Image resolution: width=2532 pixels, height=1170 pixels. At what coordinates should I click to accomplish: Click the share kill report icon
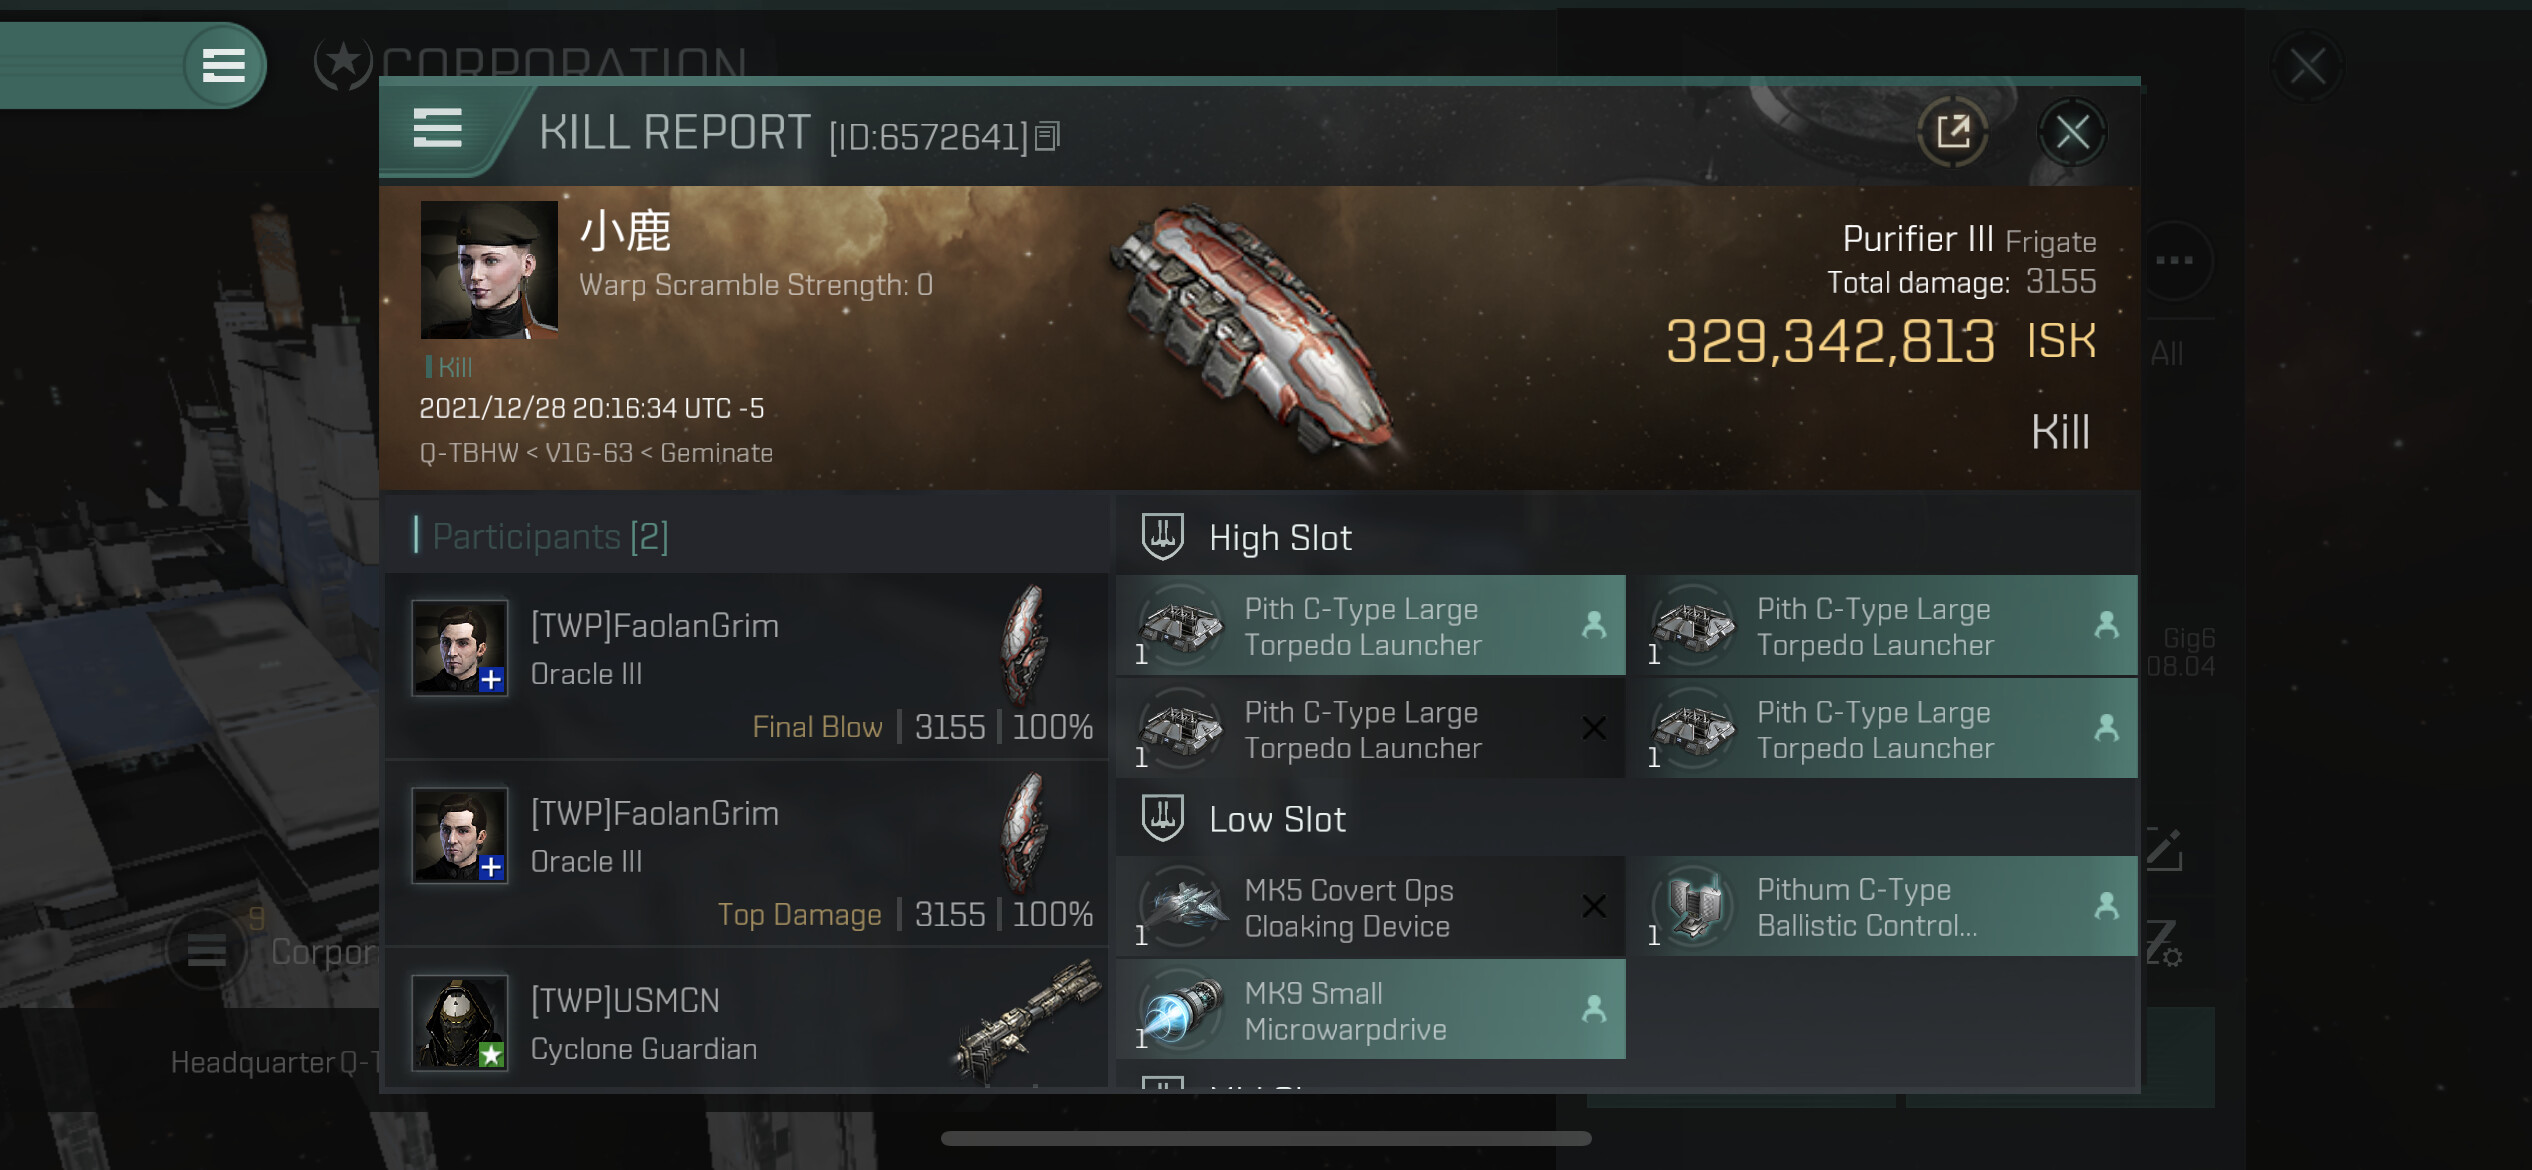[1952, 131]
